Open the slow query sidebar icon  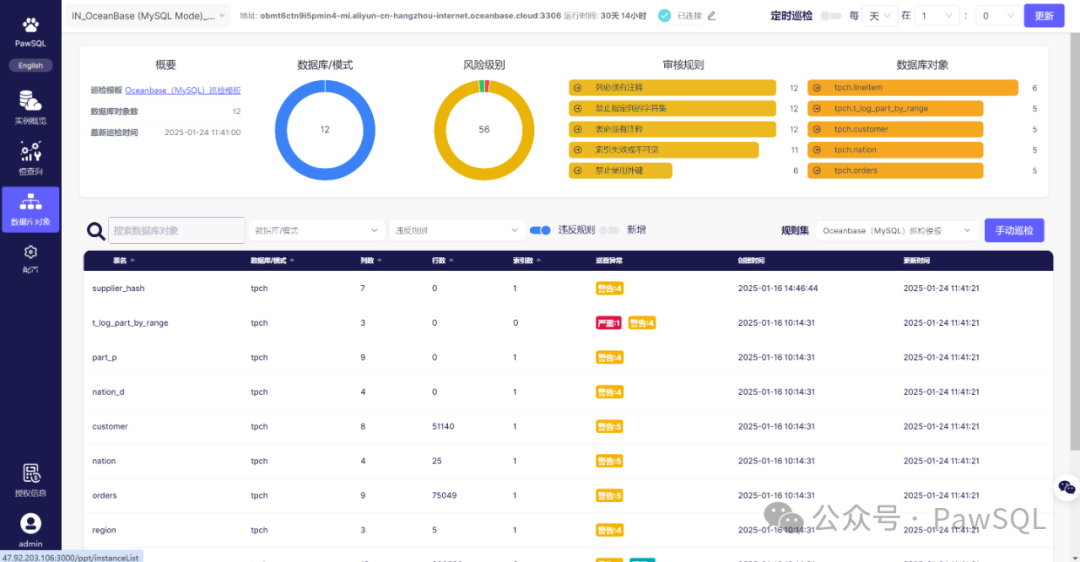(30, 151)
